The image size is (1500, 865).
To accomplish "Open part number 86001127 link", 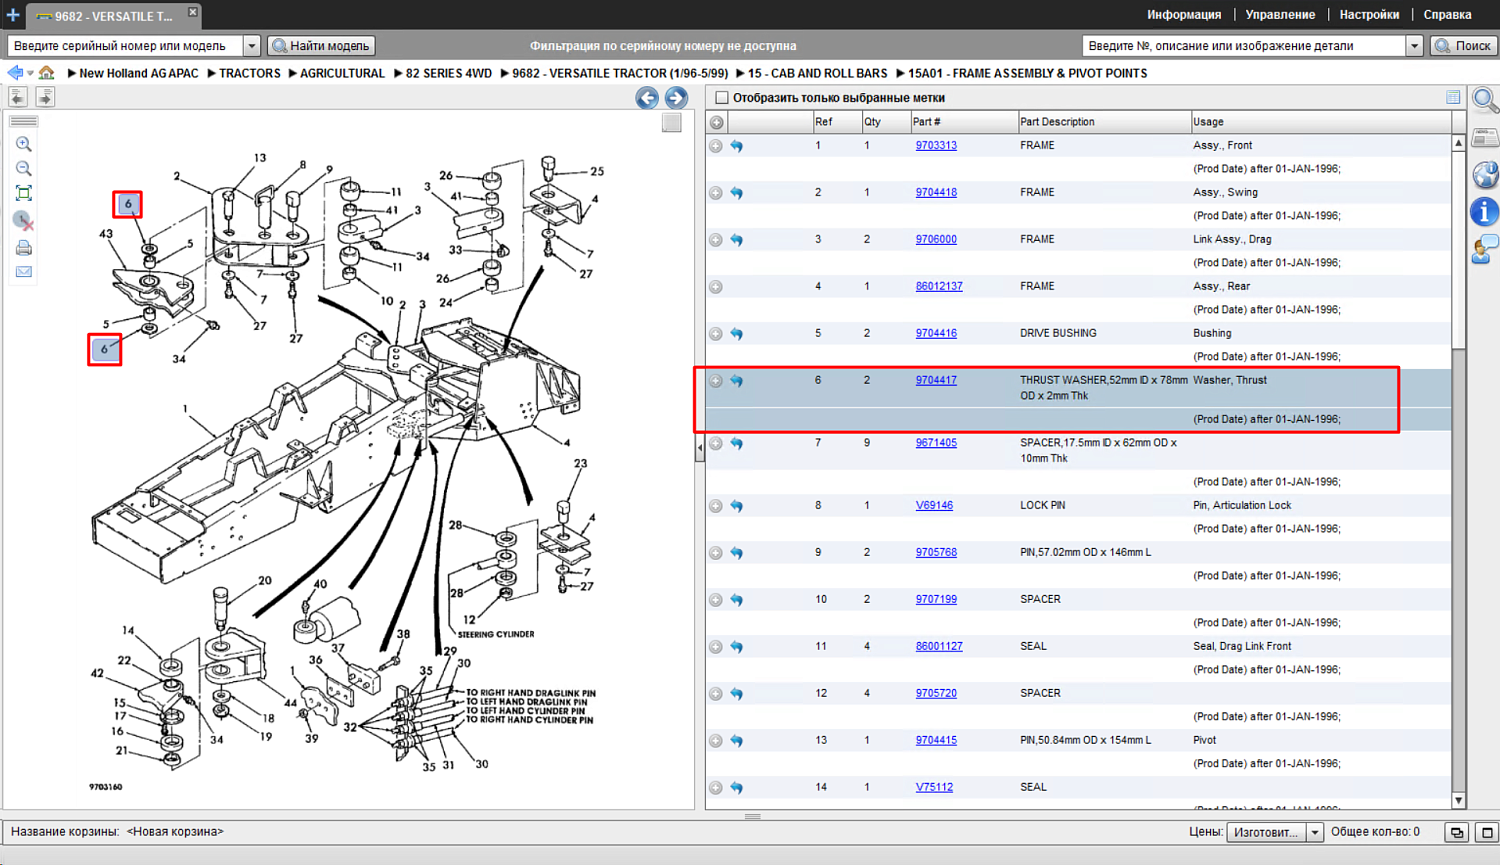I will click(x=939, y=647).
